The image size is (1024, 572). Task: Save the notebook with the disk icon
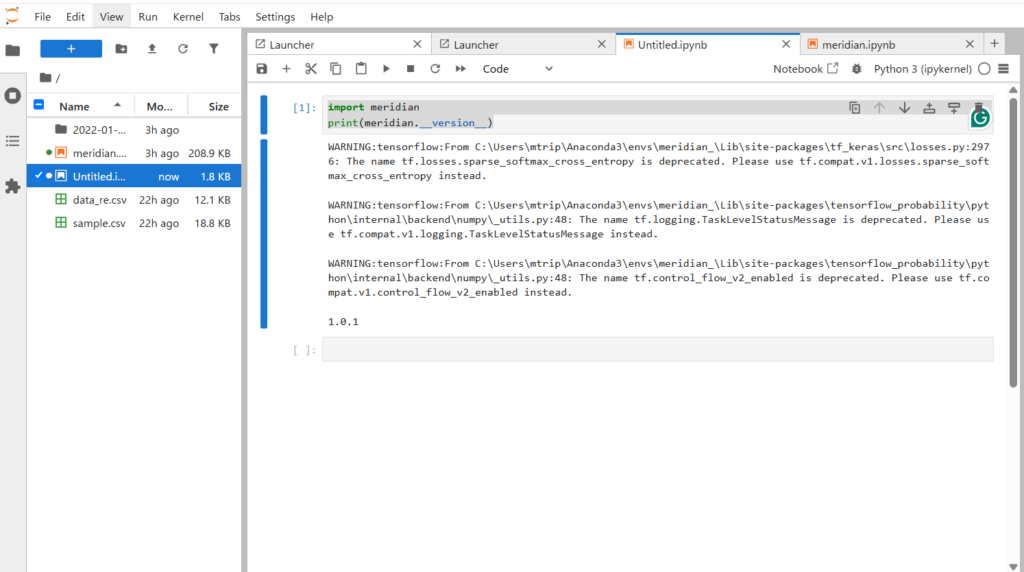pyautogui.click(x=262, y=69)
